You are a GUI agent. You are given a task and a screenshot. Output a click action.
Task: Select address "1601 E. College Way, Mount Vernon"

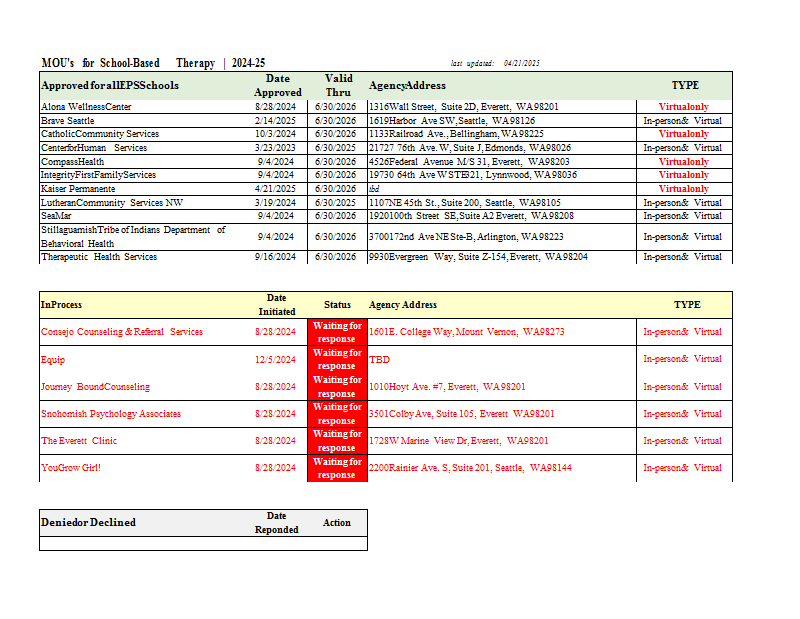coord(467,332)
